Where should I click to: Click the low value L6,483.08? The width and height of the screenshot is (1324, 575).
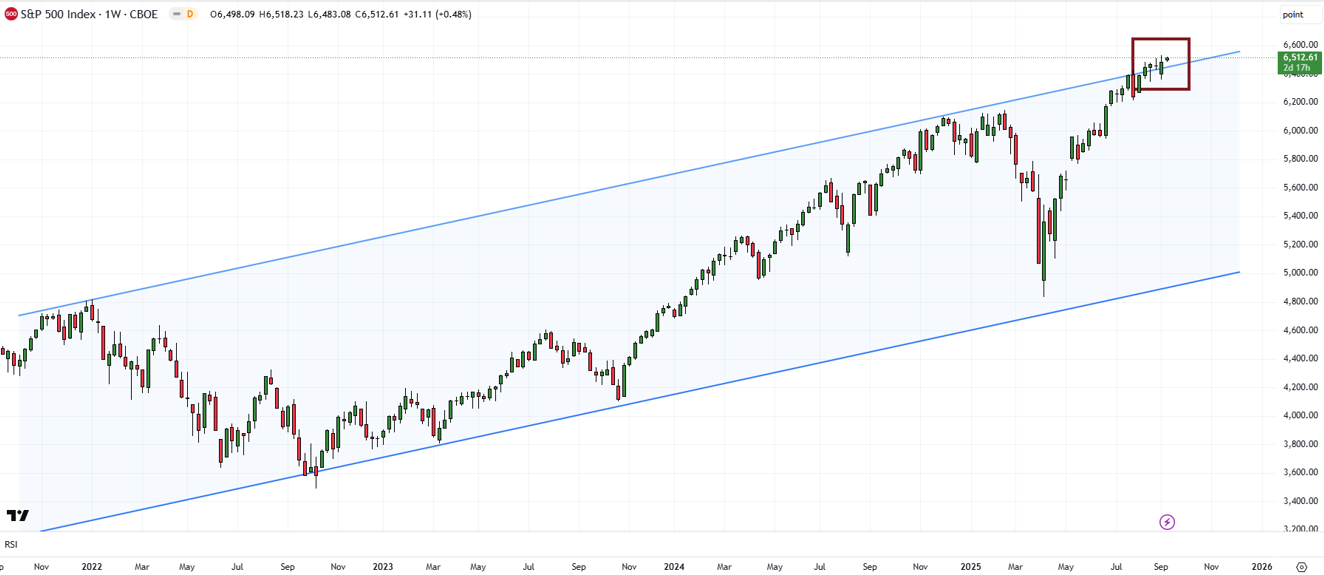(327, 14)
